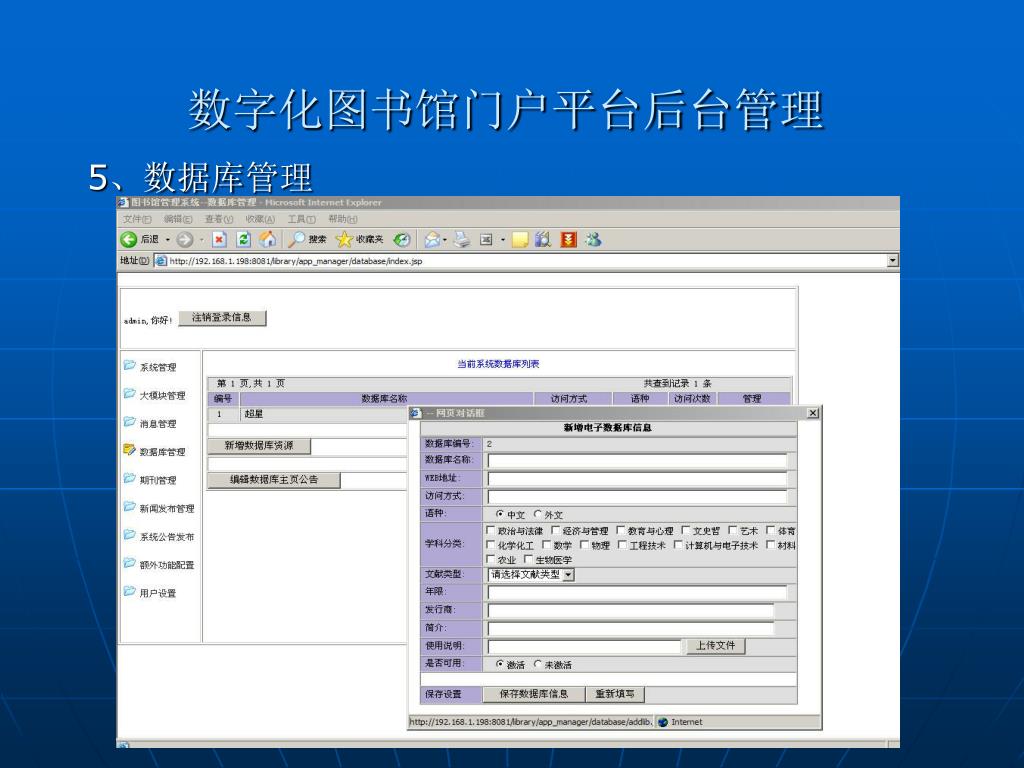Close the 网页对话框 dialog
This screenshot has width=1024, height=768.
(x=812, y=413)
